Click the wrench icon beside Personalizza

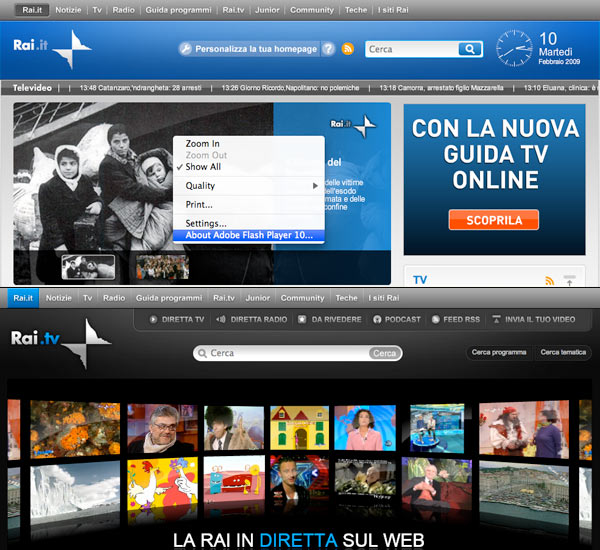[x=186, y=49]
